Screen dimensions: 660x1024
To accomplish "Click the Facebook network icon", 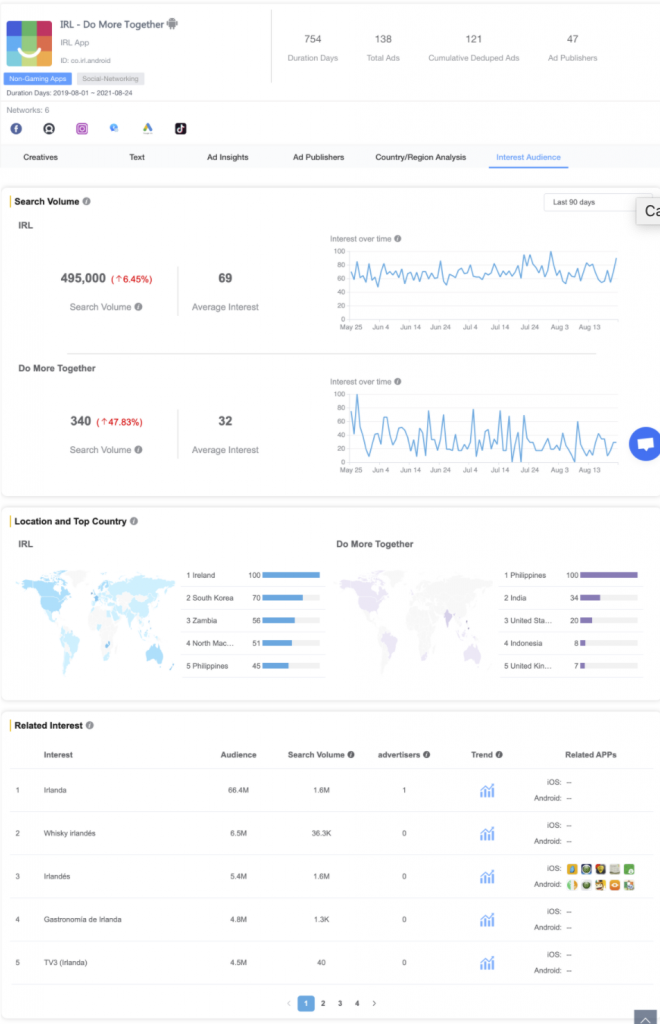I will tap(16, 129).
